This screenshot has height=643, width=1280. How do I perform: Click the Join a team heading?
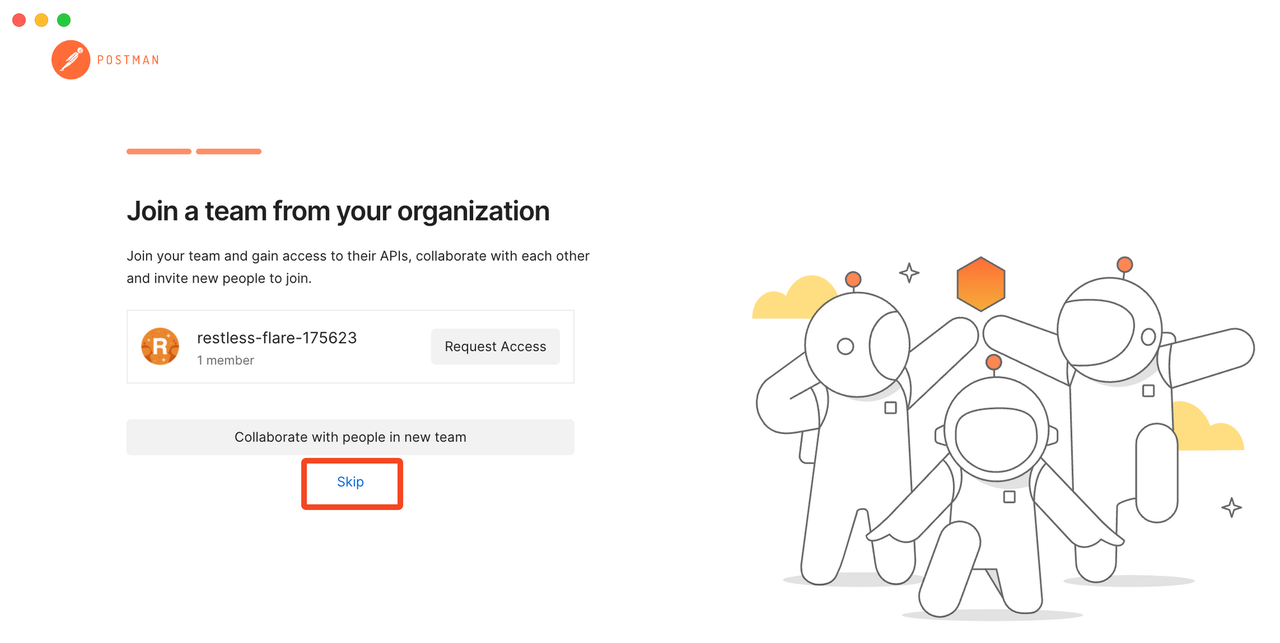(x=338, y=212)
